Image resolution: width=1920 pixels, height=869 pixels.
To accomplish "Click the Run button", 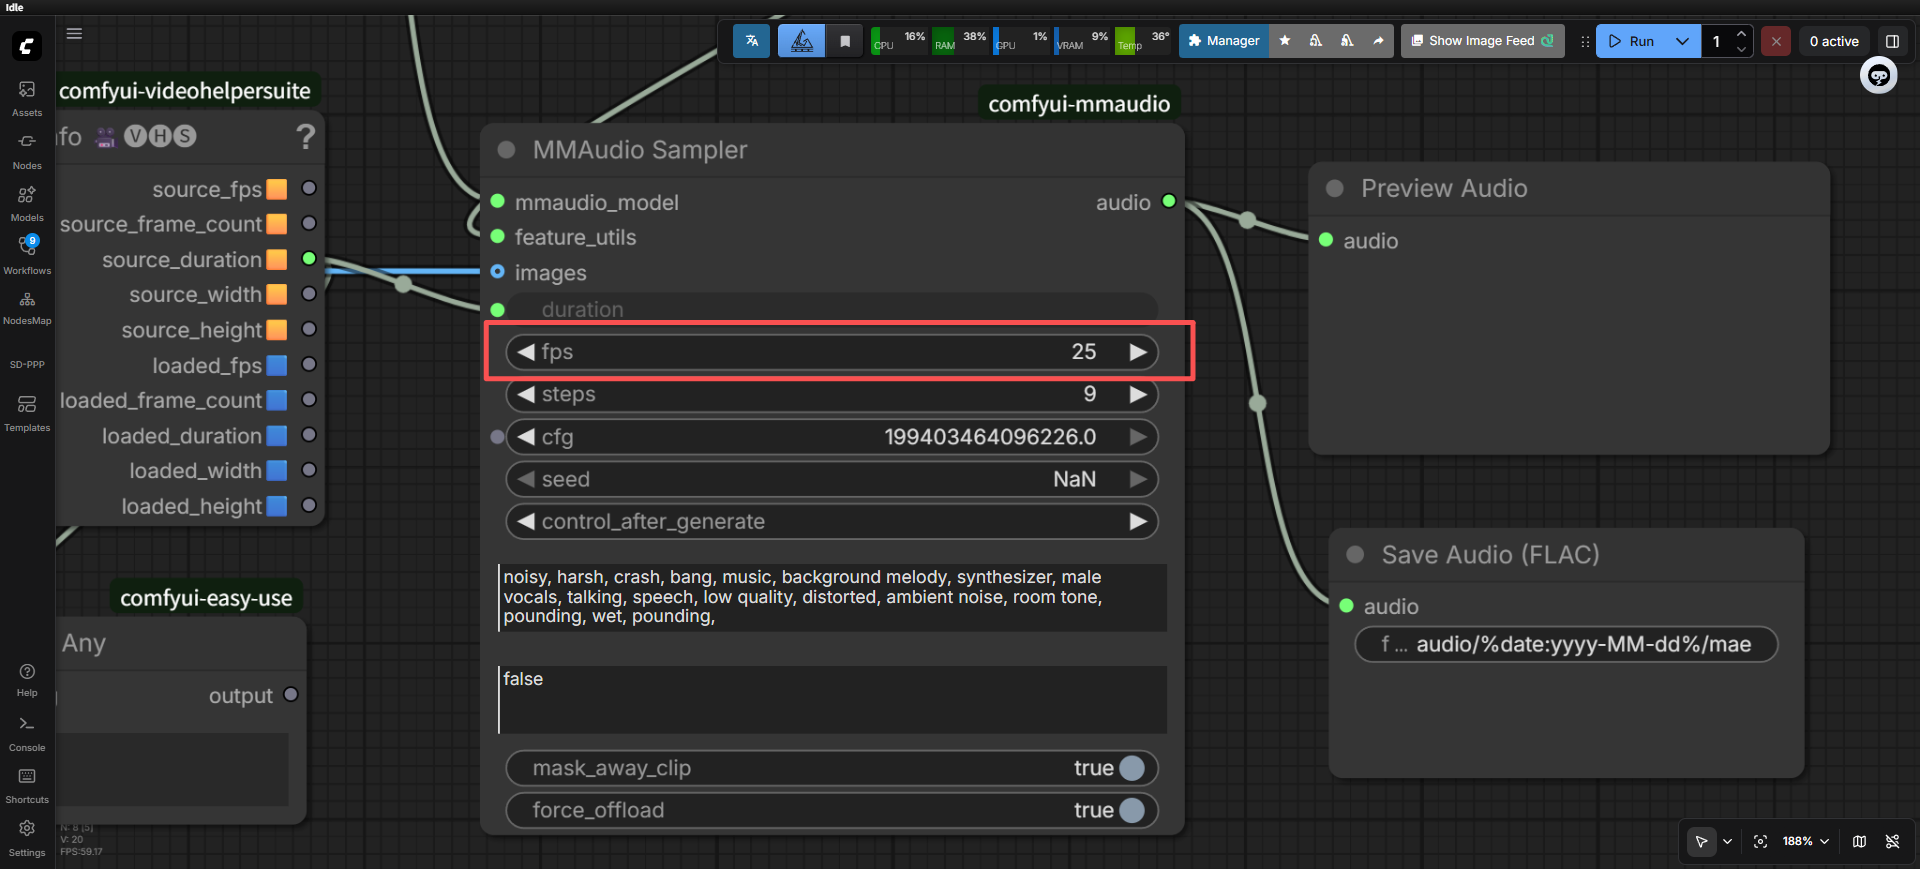I will [1631, 41].
